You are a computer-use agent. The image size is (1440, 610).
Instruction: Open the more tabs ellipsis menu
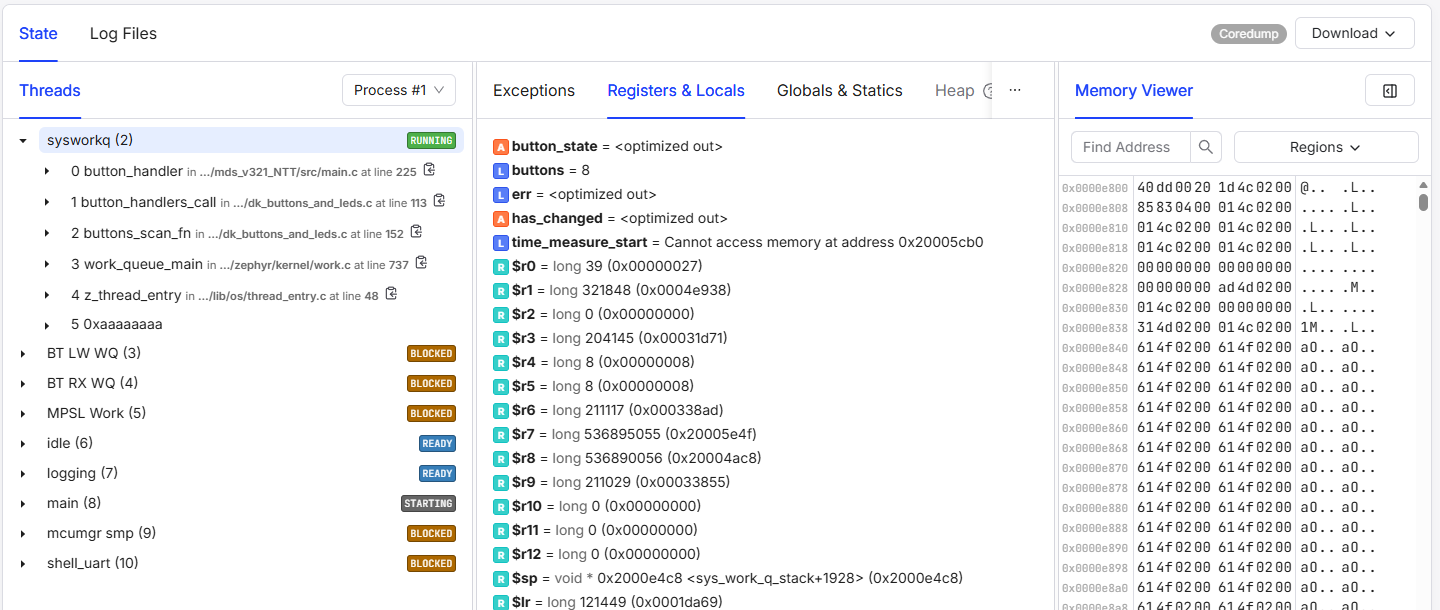click(1015, 90)
